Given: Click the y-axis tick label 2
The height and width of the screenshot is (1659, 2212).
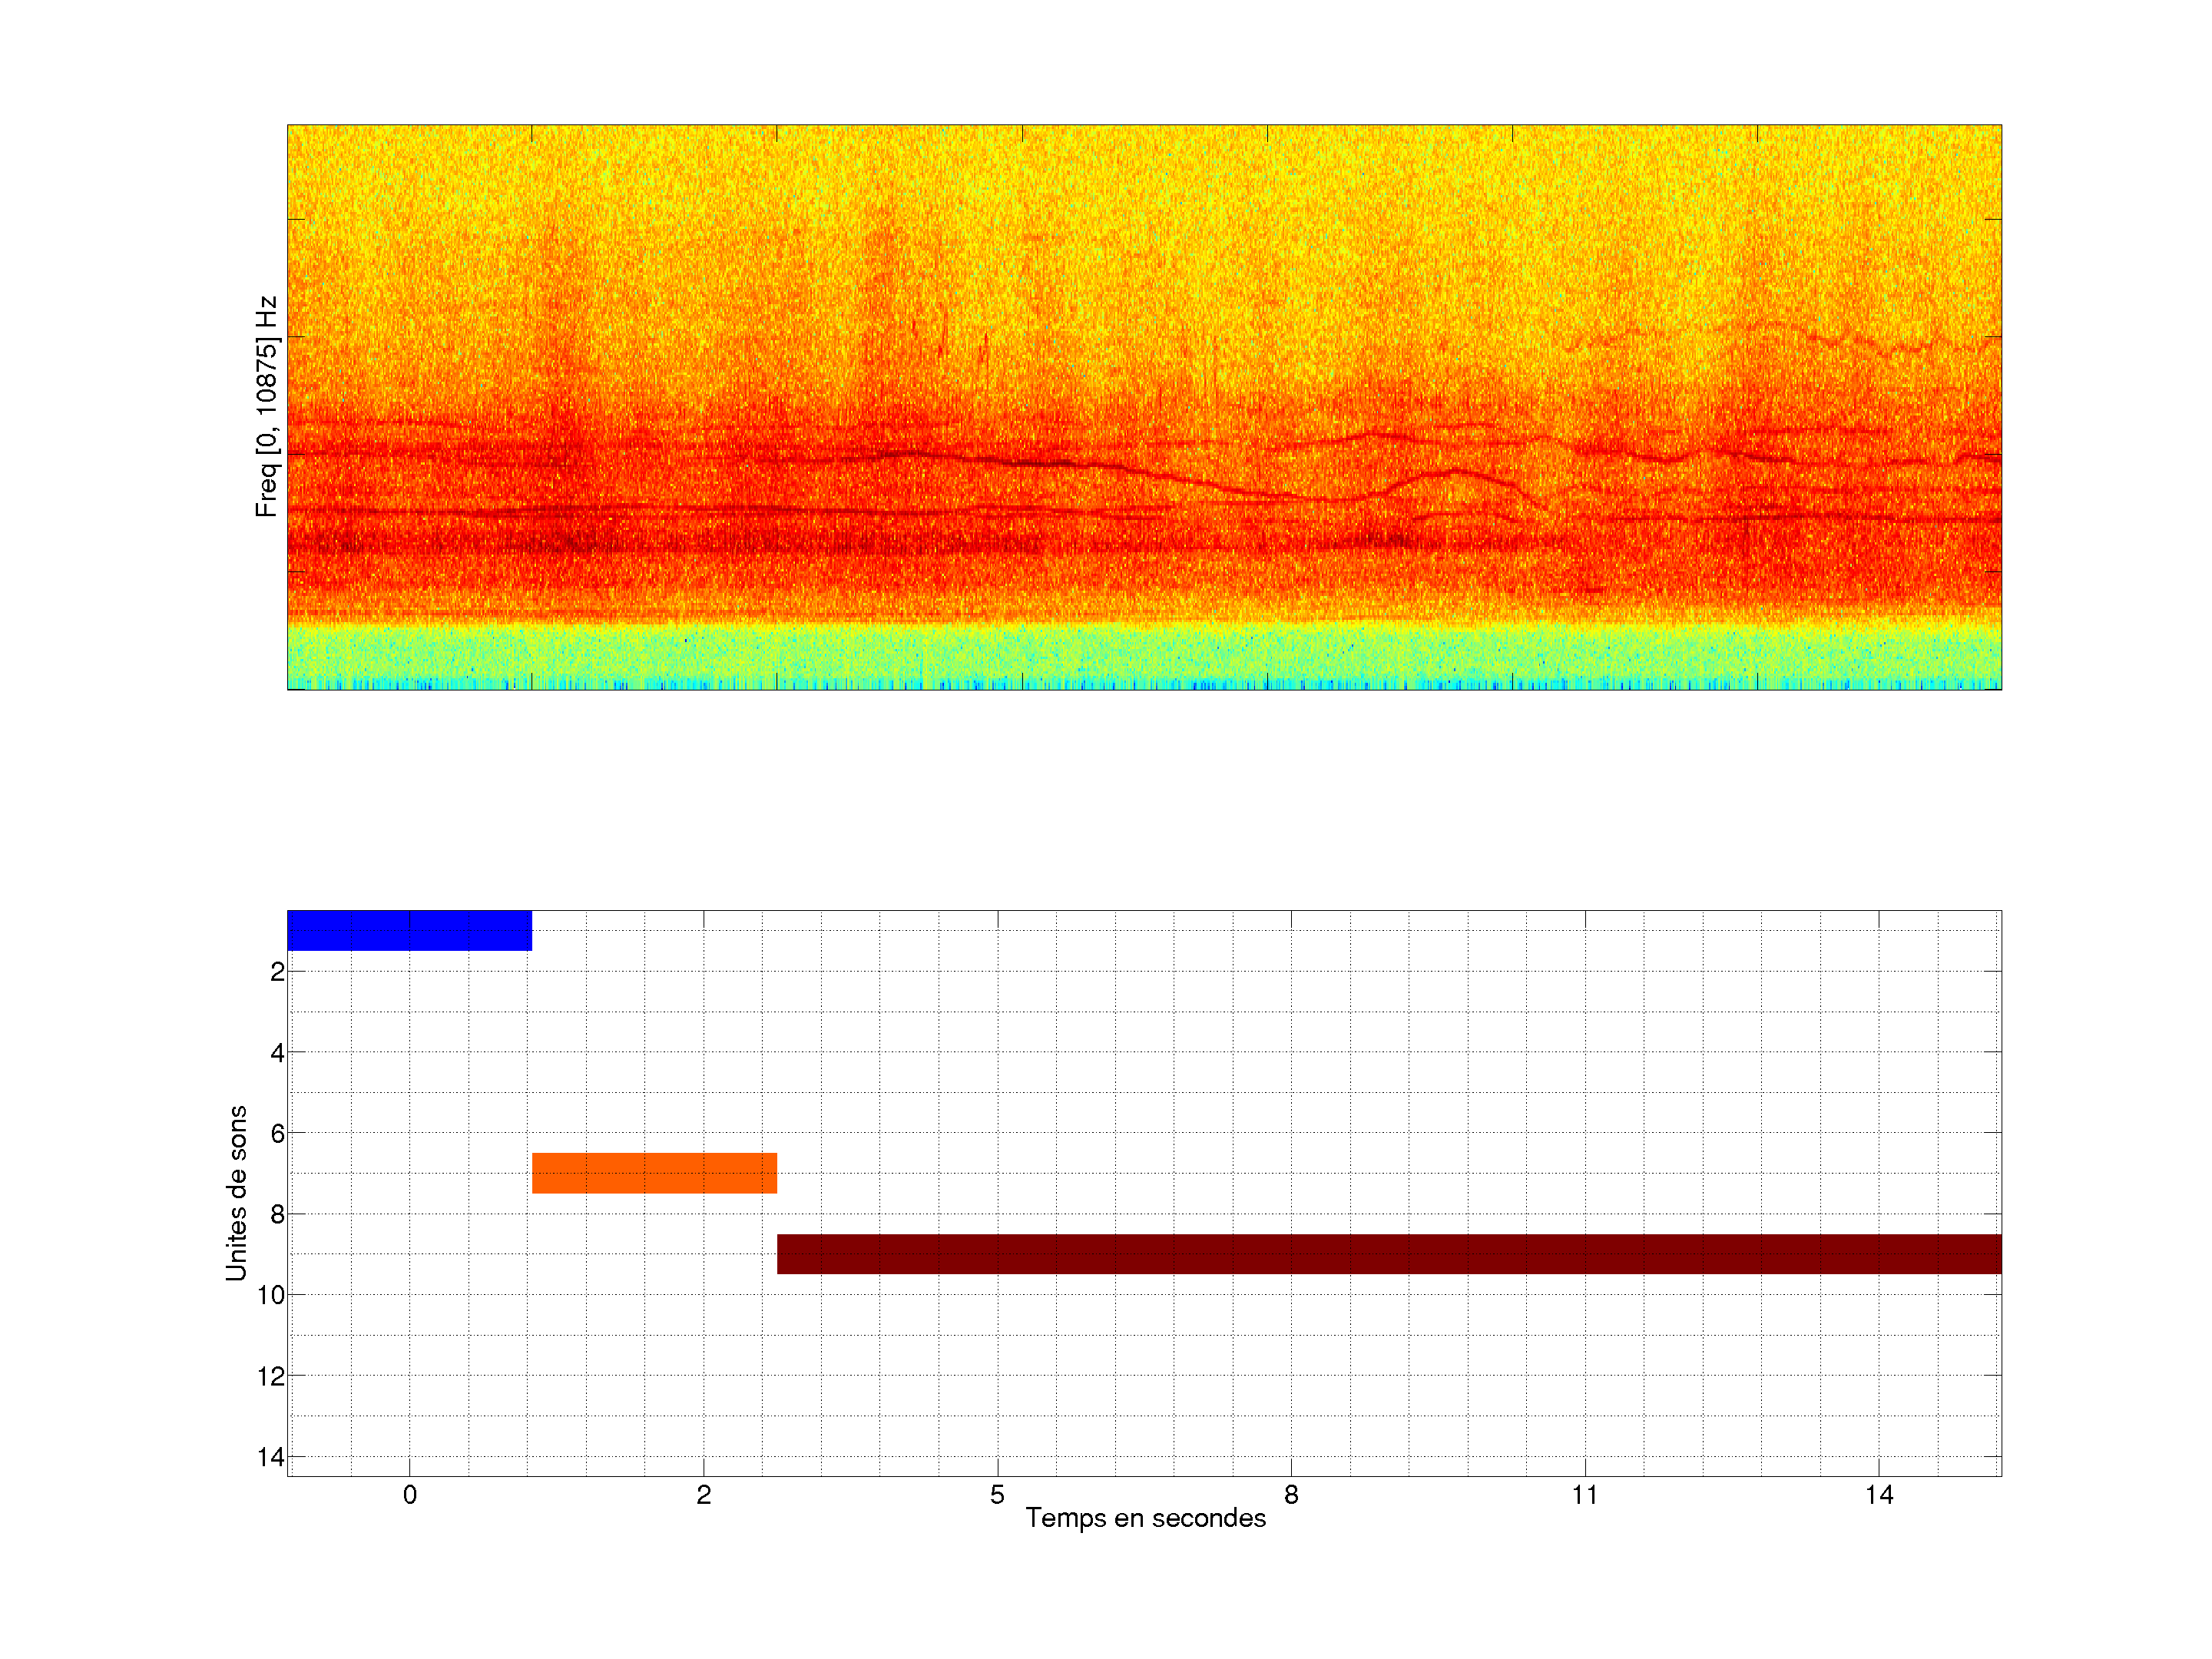Looking at the screenshot, I should [277, 972].
